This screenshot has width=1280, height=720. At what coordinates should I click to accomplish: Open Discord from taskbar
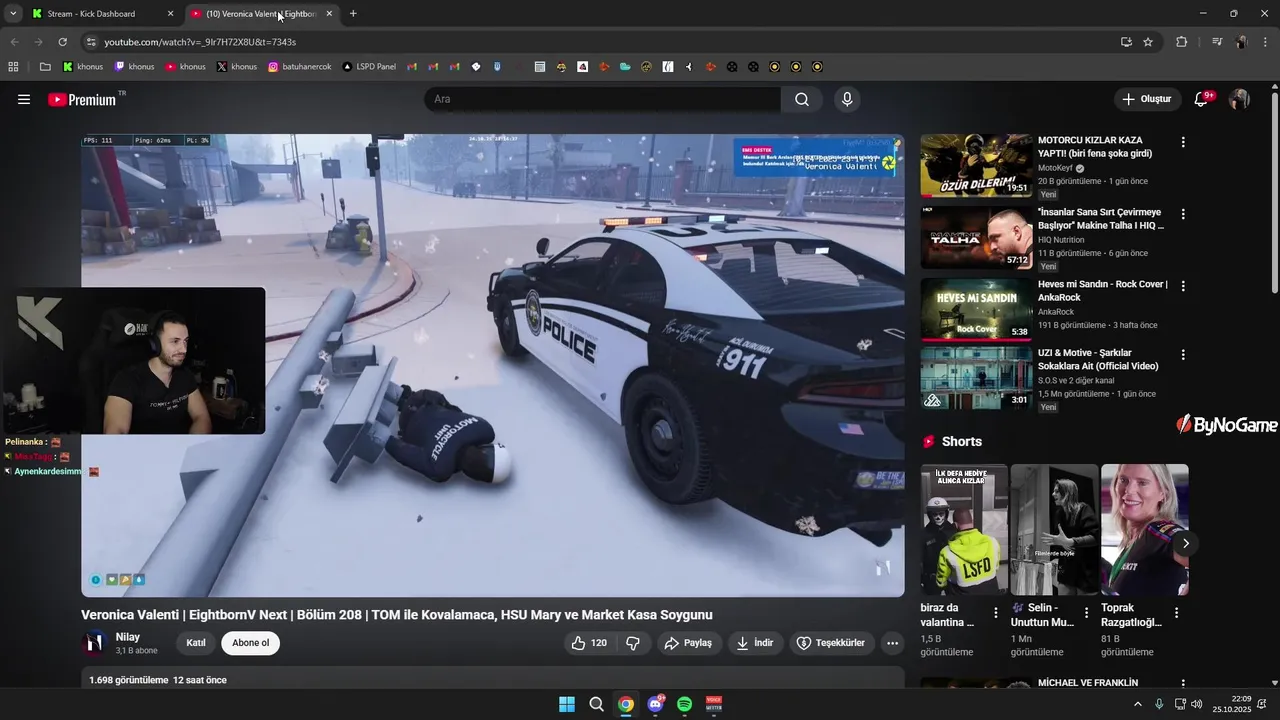point(655,704)
